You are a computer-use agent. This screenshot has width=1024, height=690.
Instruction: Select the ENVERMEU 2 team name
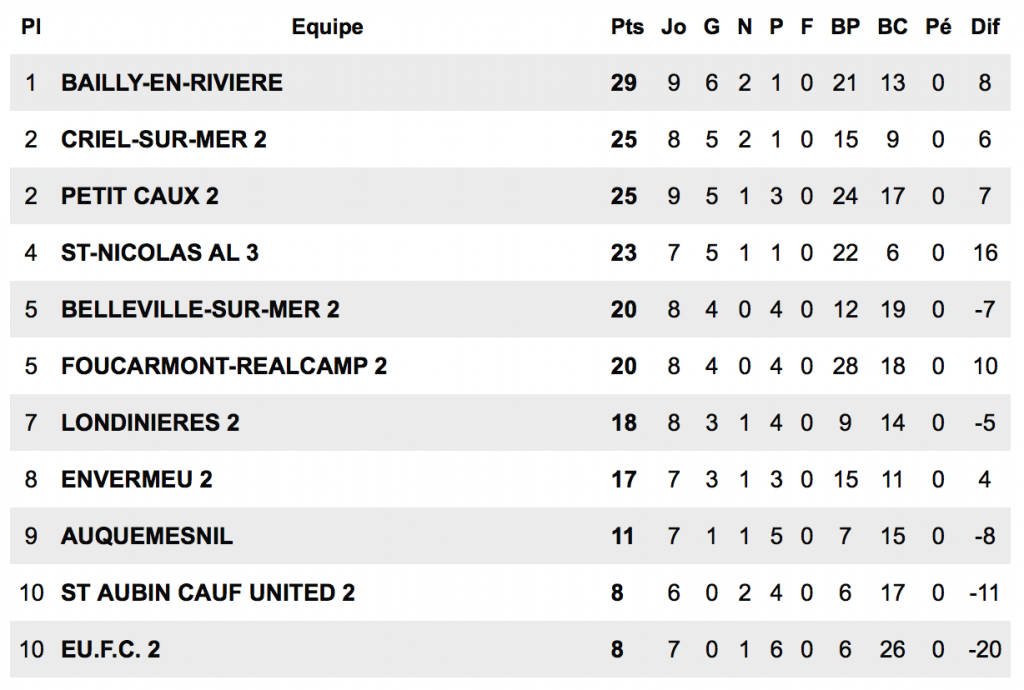click(x=137, y=480)
